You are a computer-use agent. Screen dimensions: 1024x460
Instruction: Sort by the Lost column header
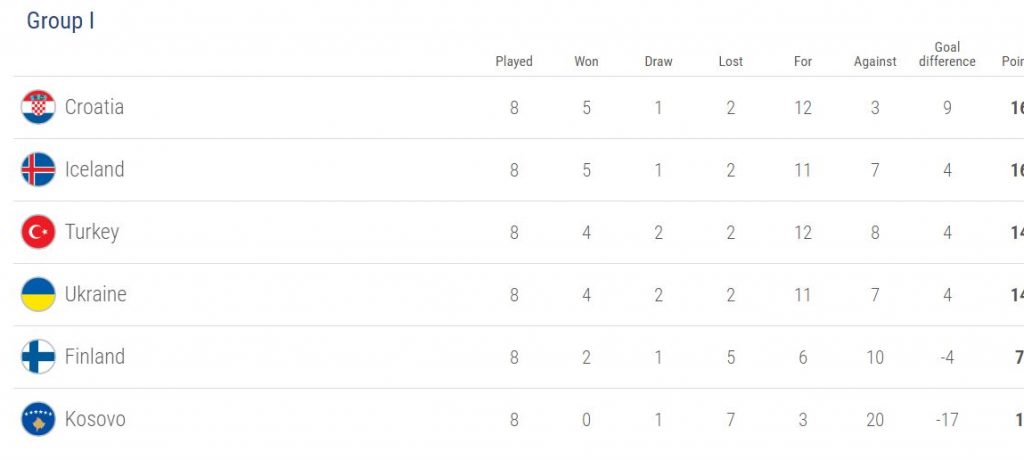(731, 62)
